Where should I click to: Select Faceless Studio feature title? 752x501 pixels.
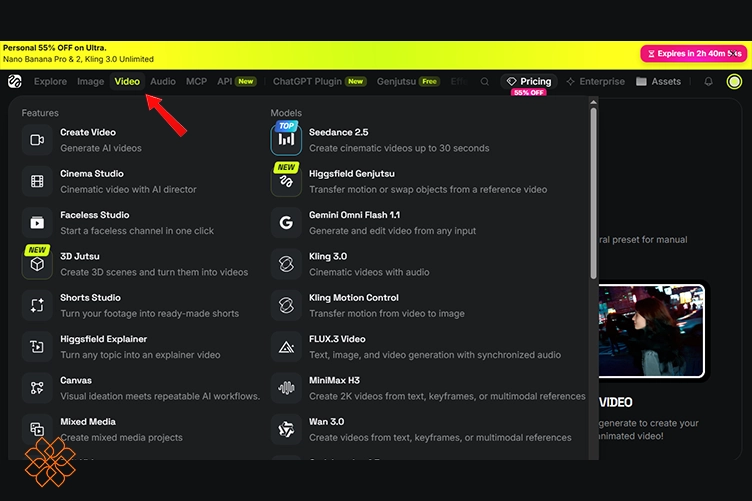point(94,215)
